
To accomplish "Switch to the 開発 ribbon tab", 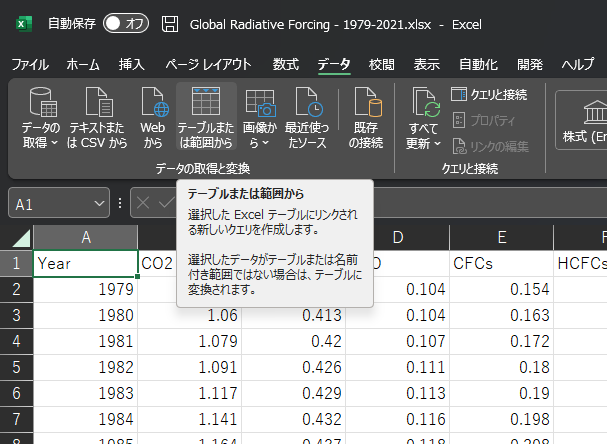I will click(530, 65).
